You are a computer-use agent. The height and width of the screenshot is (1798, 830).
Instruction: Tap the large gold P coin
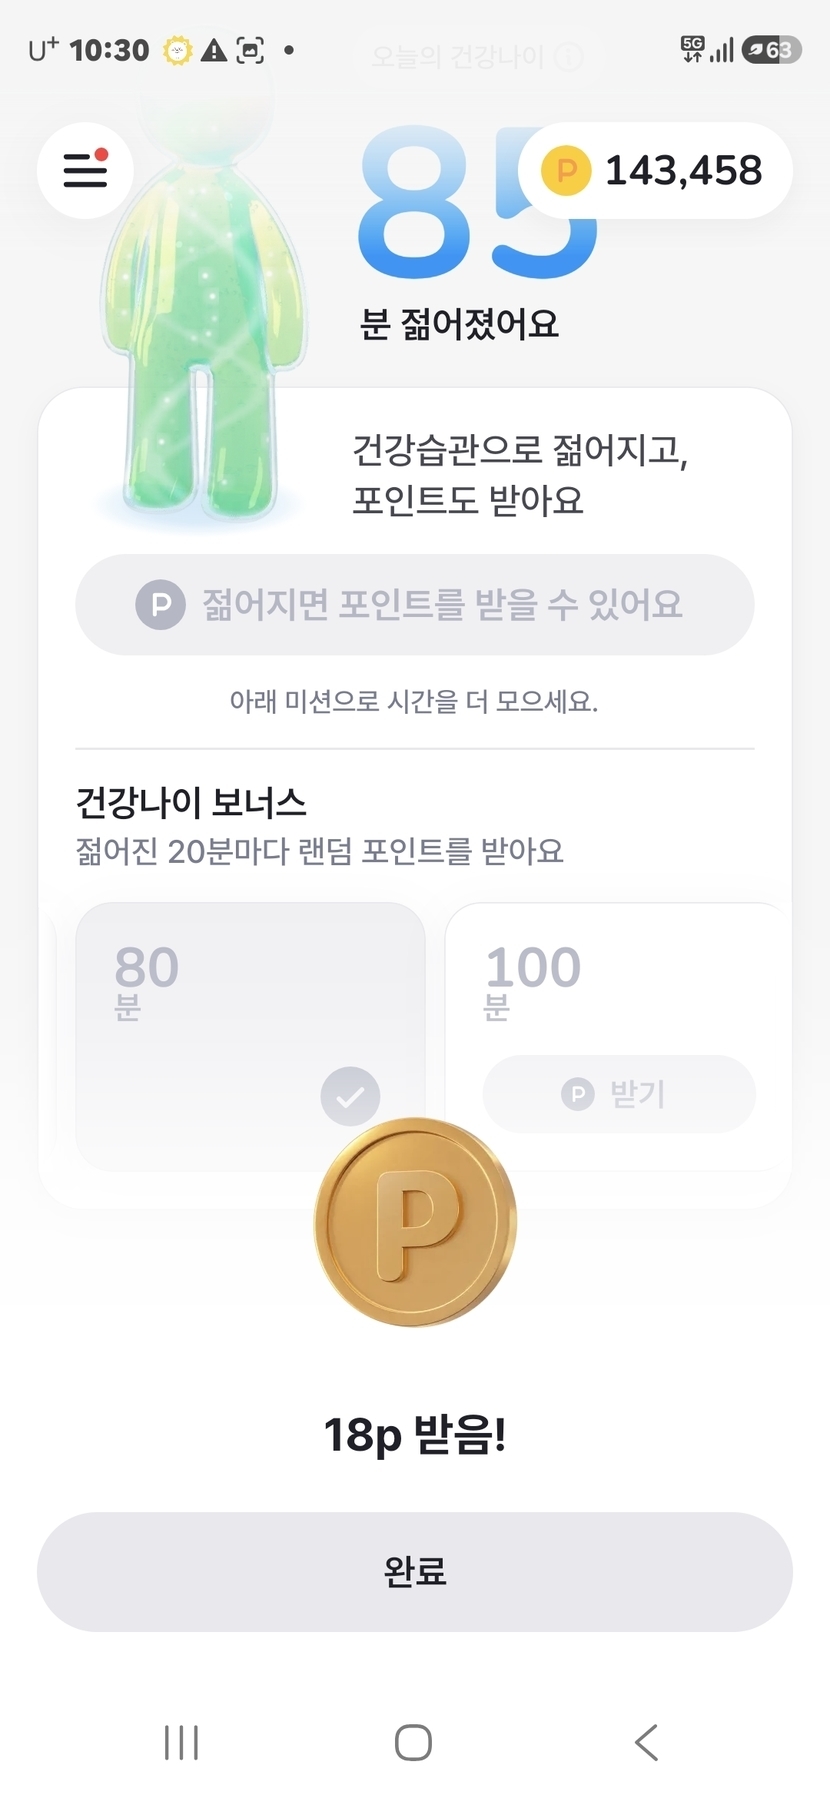coord(415,1222)
